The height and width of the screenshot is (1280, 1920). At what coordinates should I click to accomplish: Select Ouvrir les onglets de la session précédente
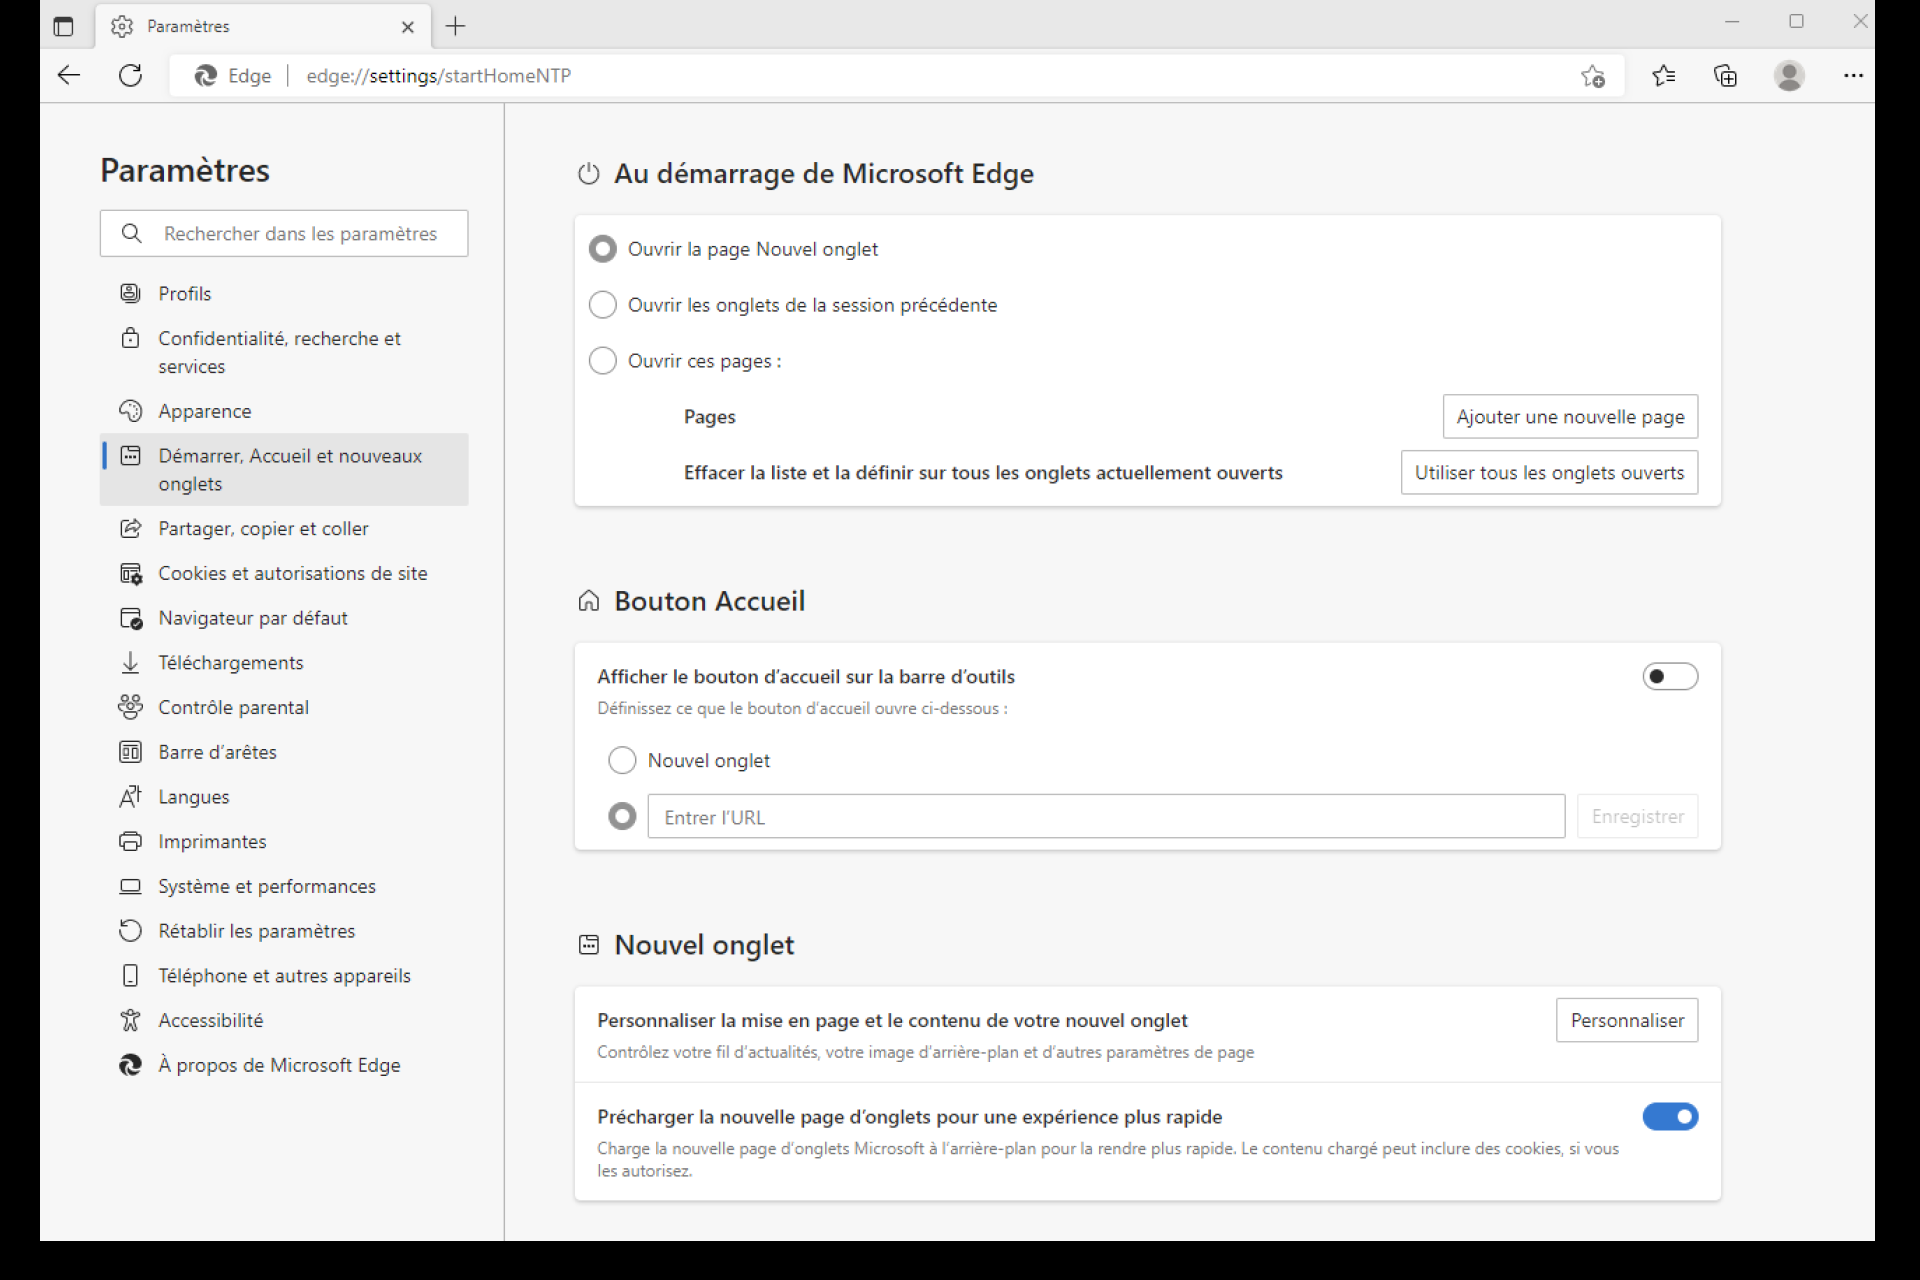point(603,305)
